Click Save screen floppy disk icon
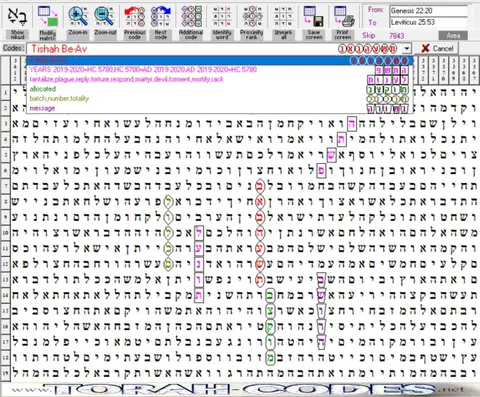 click(314, 22)
